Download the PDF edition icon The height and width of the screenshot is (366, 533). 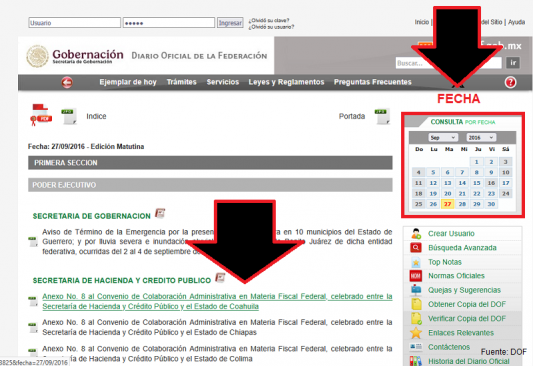point(41,115)
